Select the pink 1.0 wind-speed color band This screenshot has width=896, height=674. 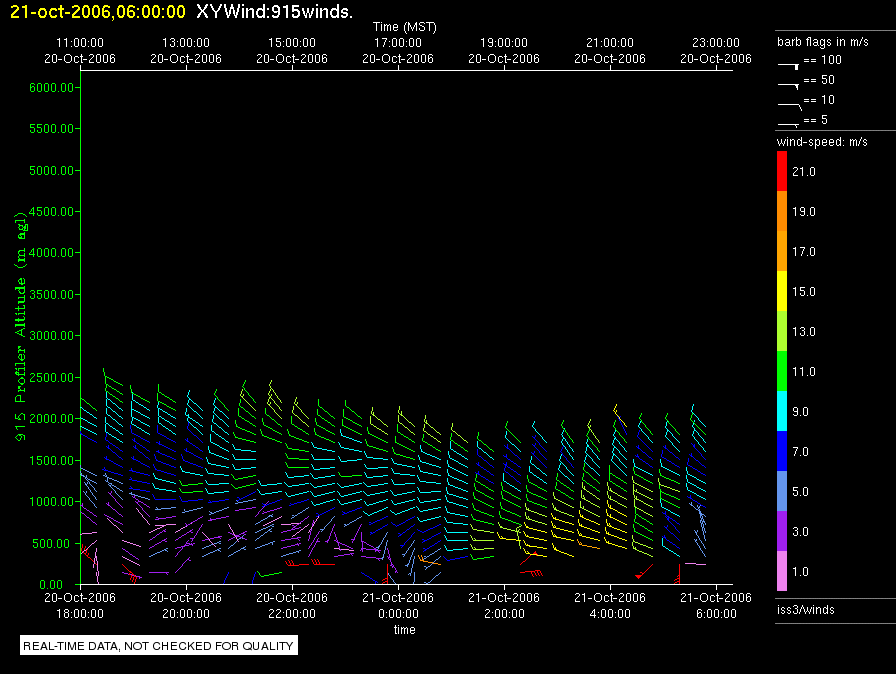pos(783,571)
